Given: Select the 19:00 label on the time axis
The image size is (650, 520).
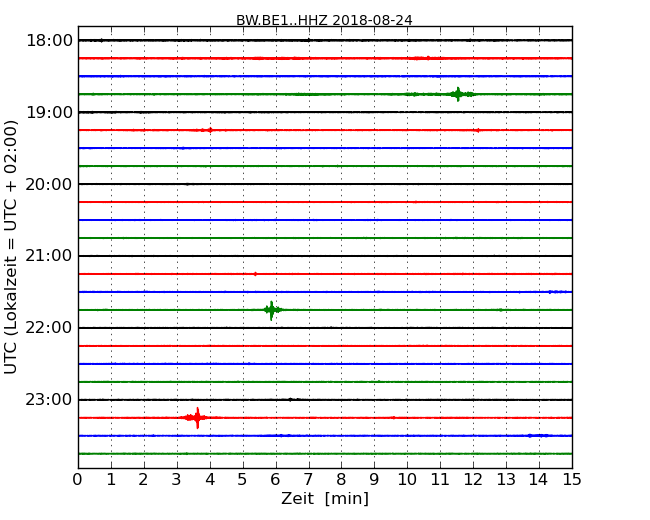Looking at the screenshot, I should [49, 112].
